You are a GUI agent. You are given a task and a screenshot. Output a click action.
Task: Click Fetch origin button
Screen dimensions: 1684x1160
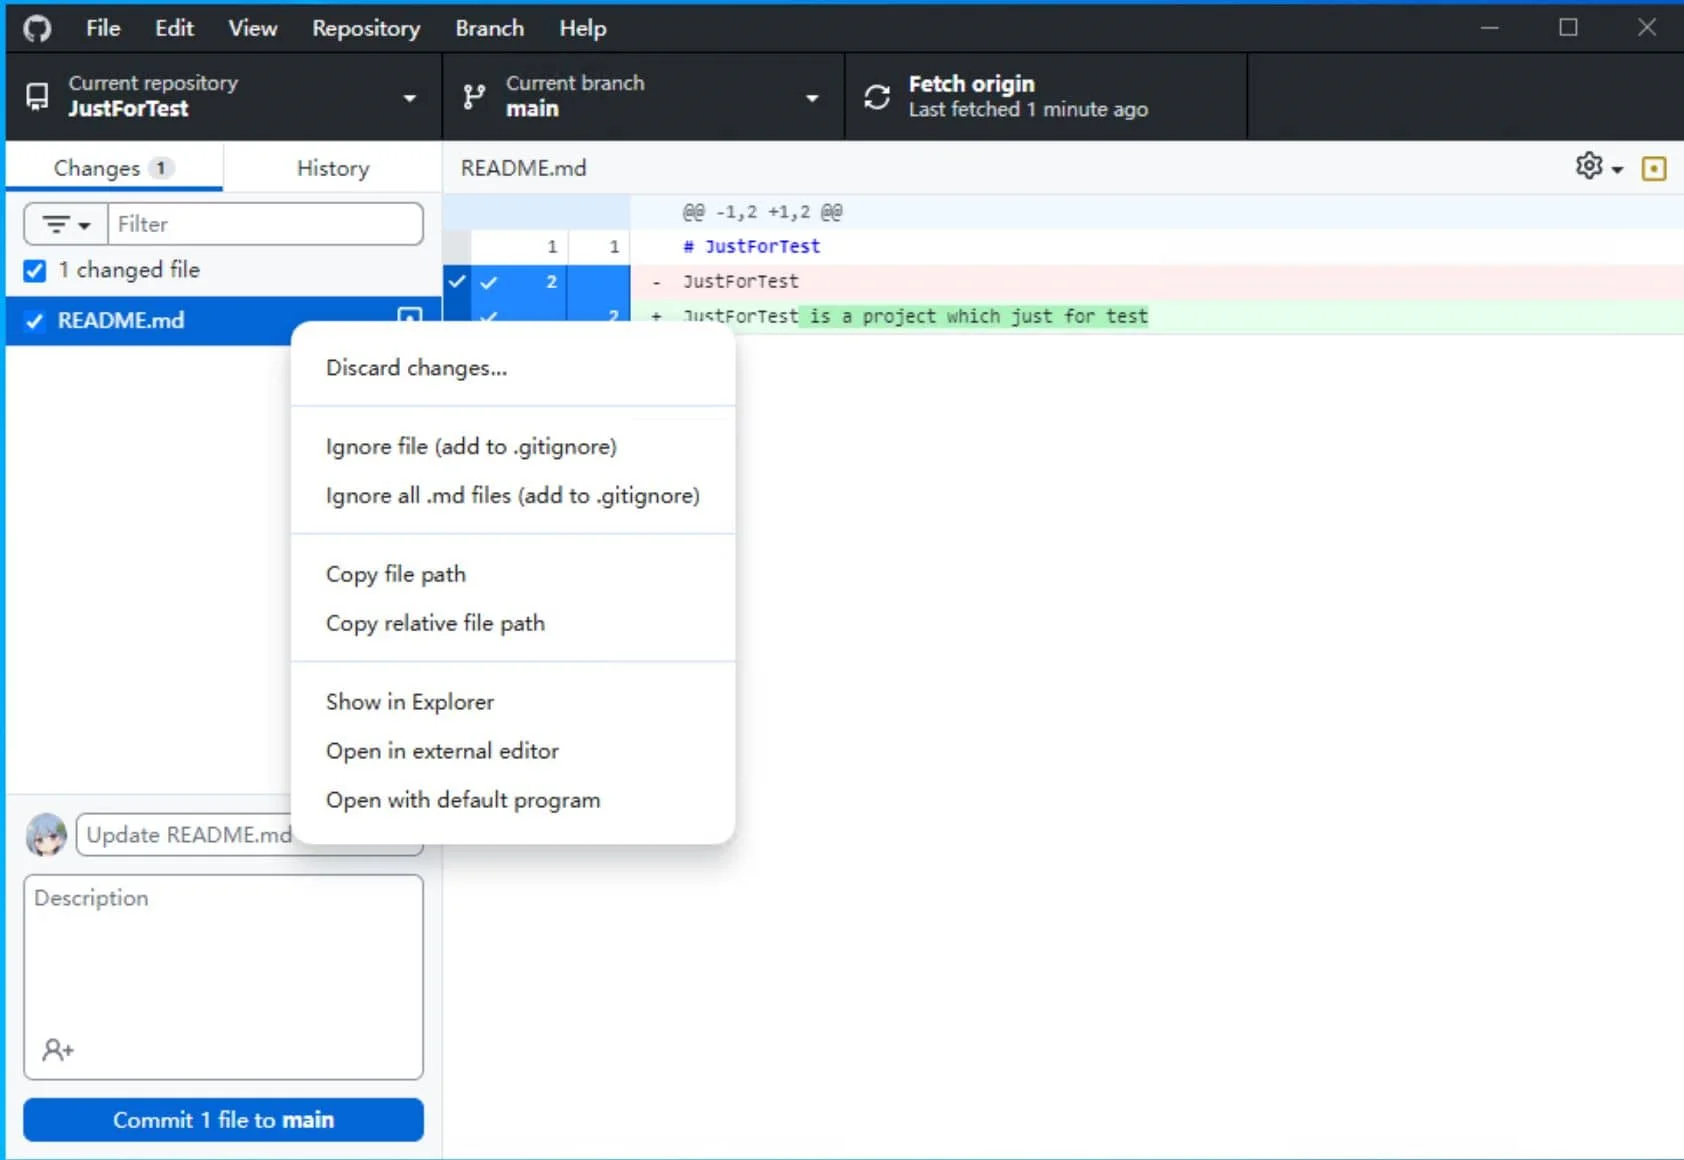click(1046, 96)
